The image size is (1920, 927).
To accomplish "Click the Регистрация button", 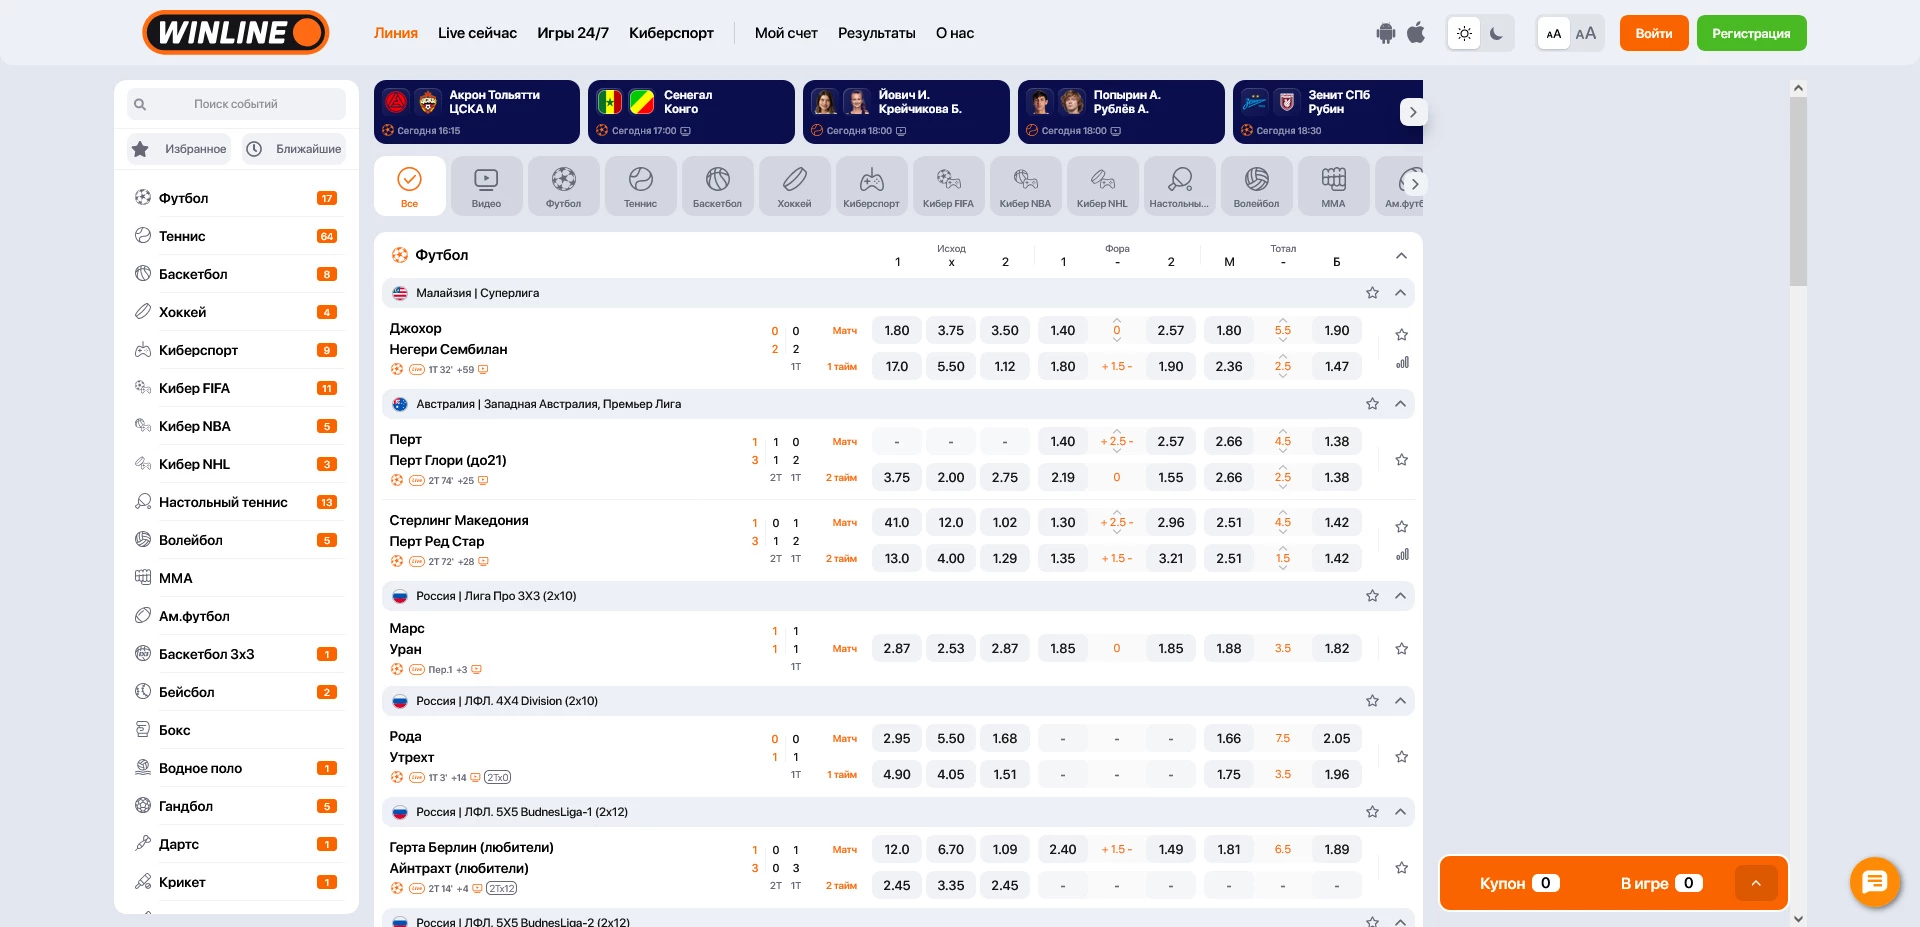I will coord(1751,33).
